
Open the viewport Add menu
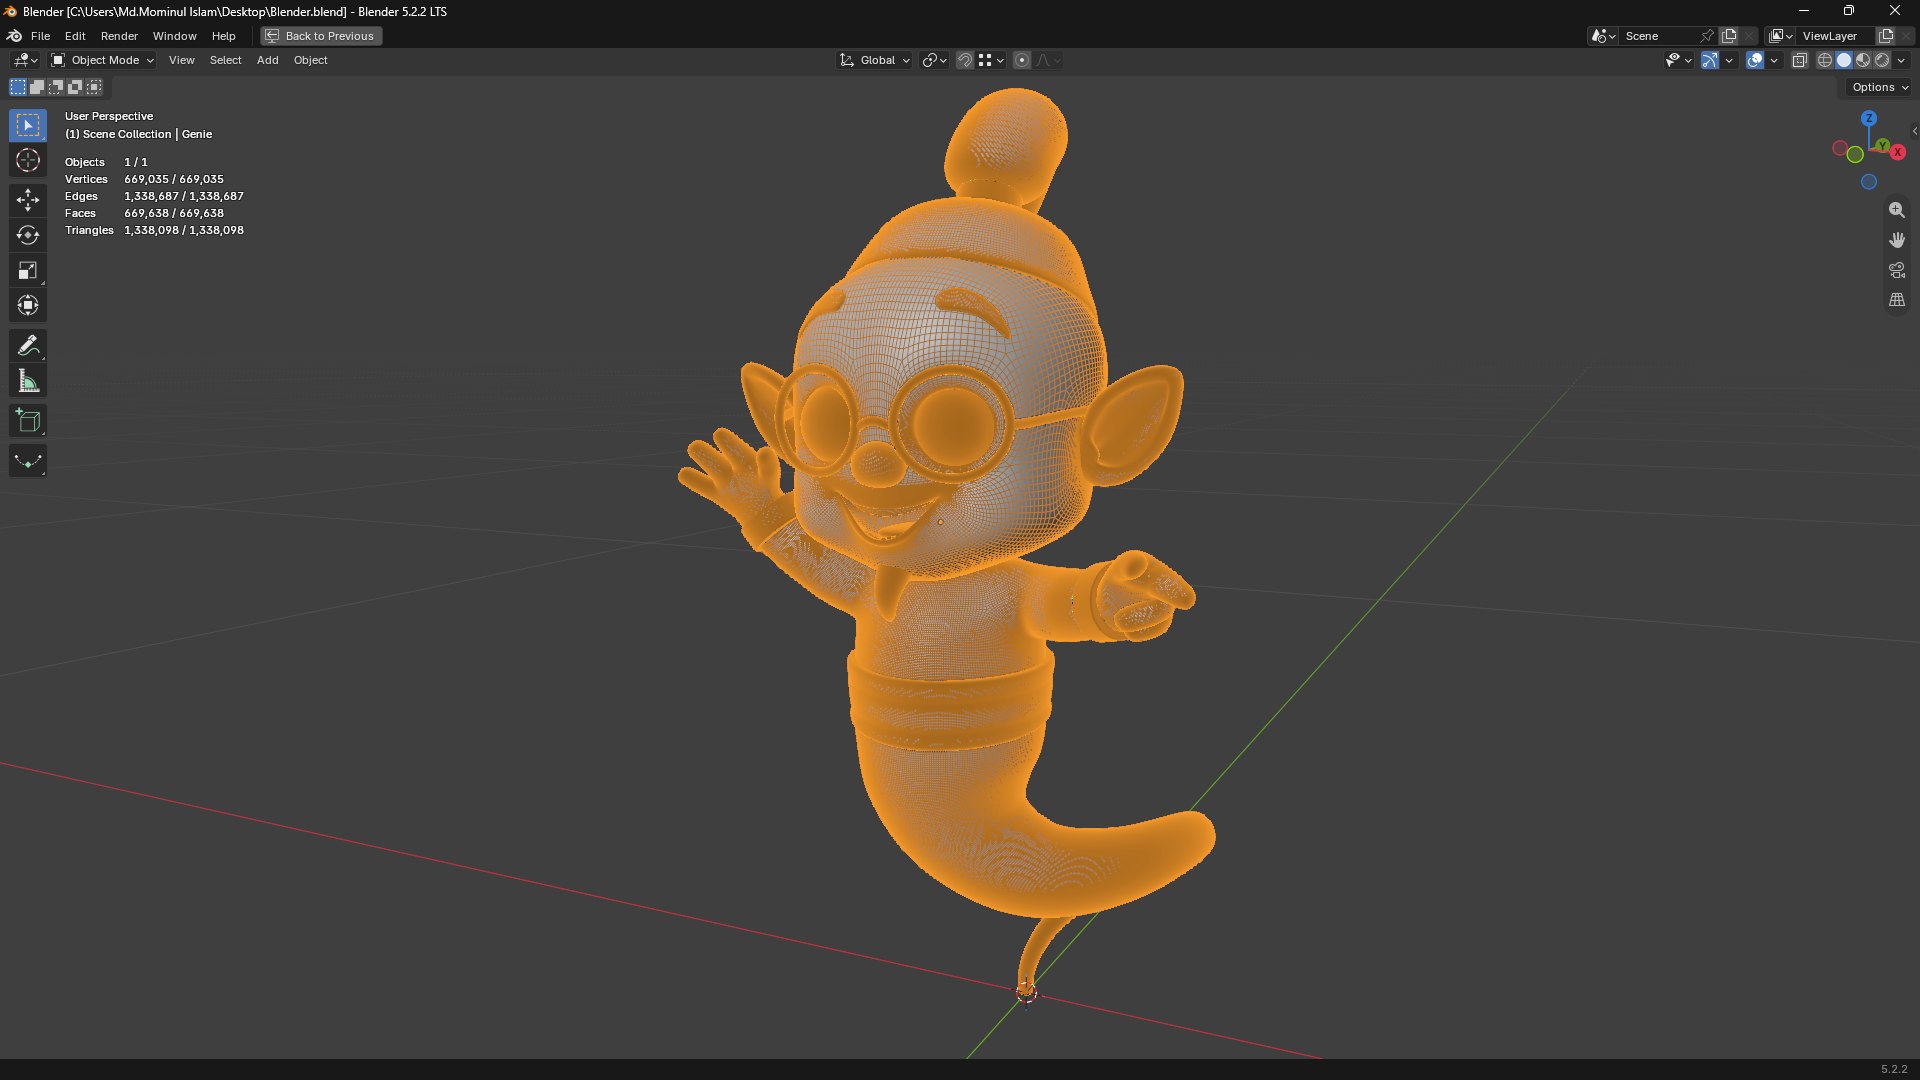267,60
